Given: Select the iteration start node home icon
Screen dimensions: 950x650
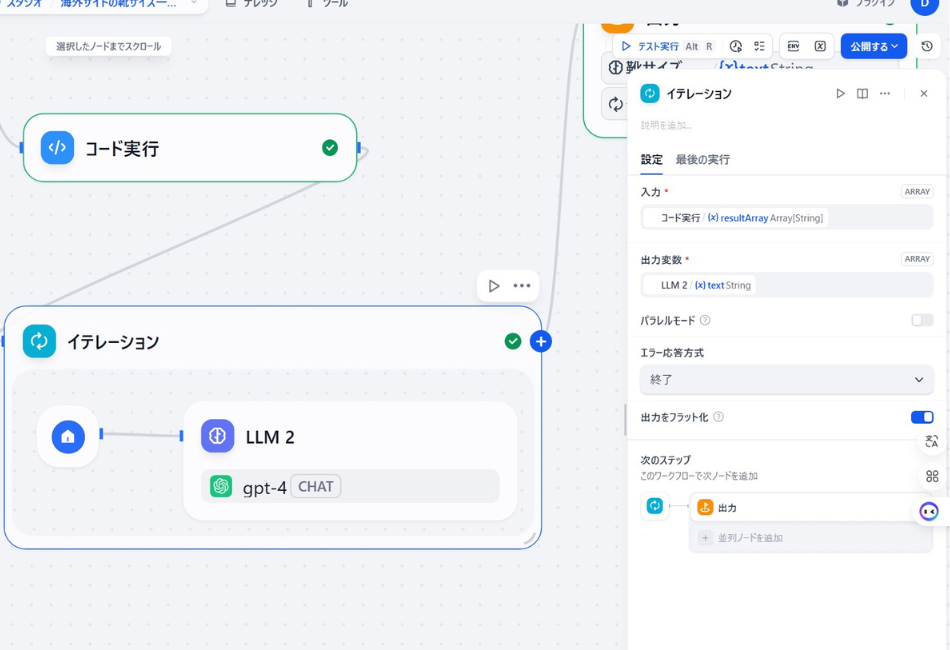Looking at the screenshot, I should coord(66,436).
